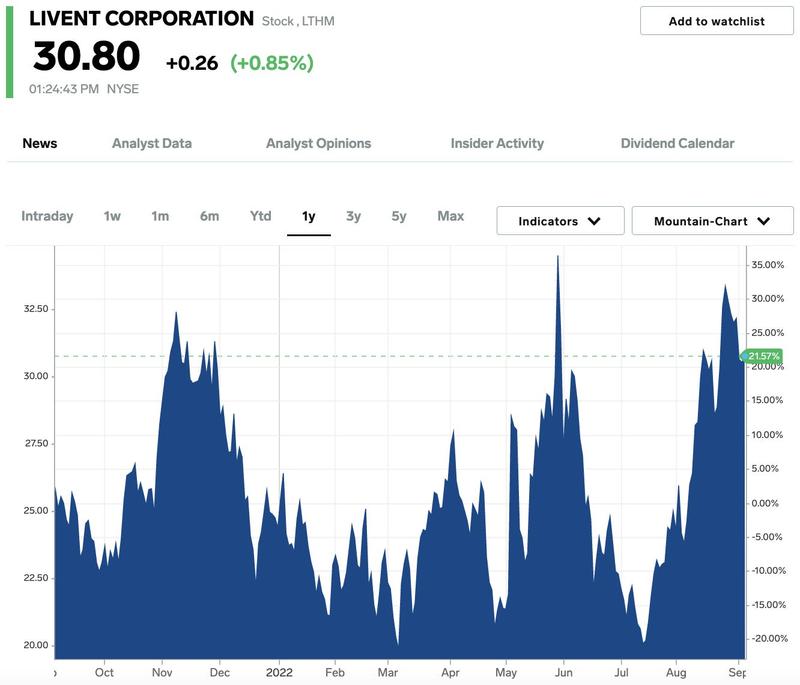
Task: Click the 27.50 price axis label
Action: pos(36,444)
